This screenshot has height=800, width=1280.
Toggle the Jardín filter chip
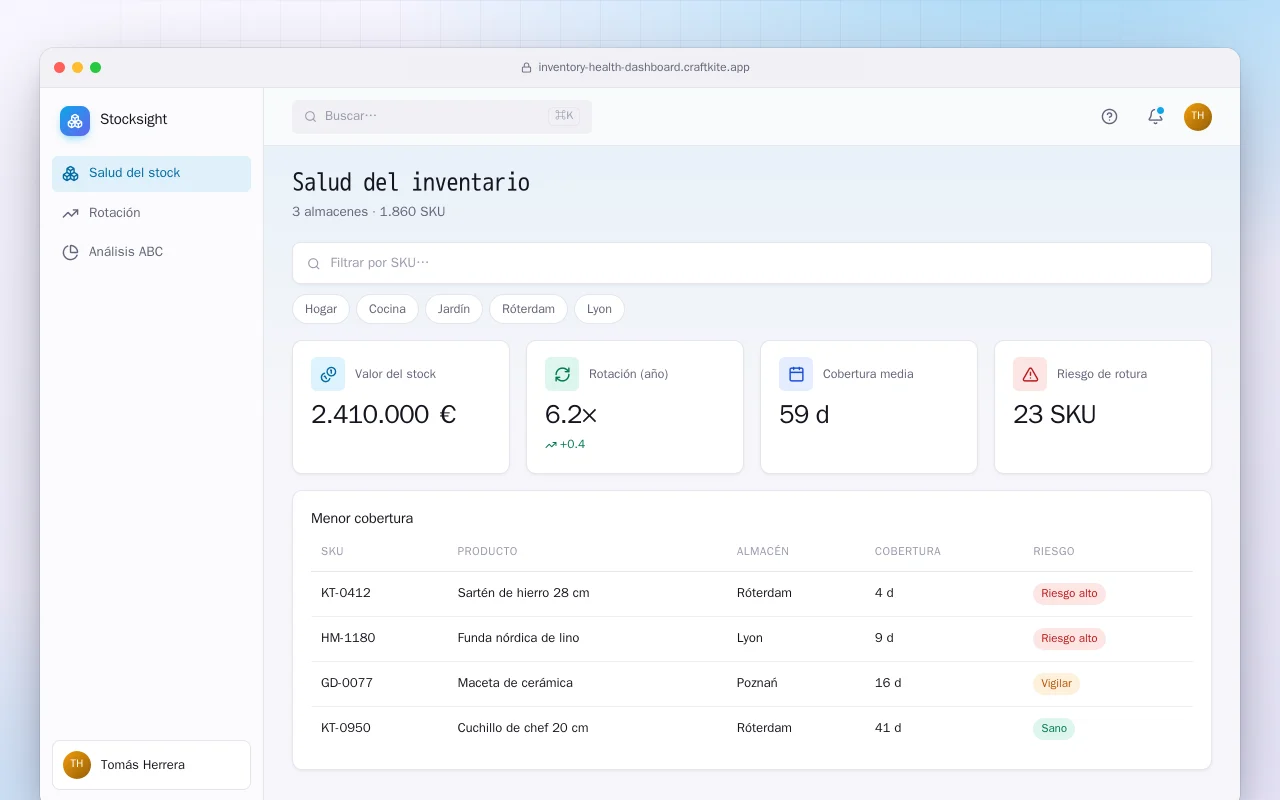(454, 309)
